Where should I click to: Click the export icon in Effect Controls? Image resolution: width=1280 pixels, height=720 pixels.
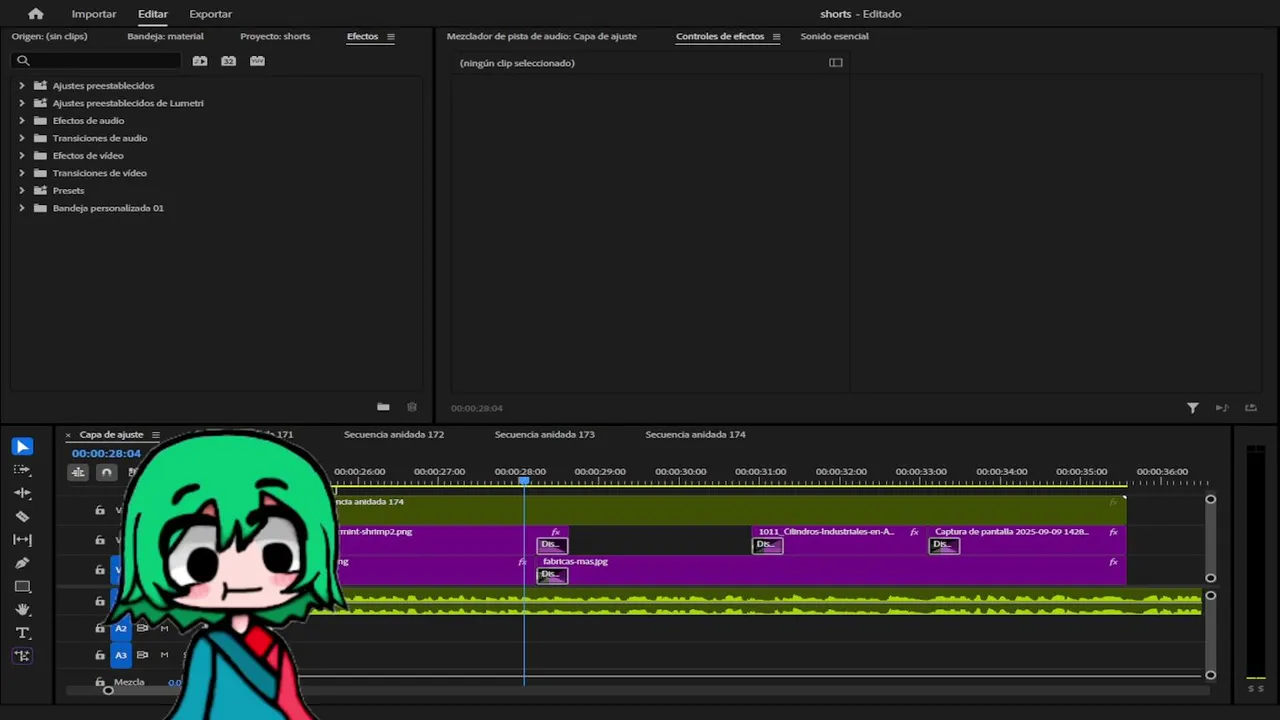[x=1250, y=408]
